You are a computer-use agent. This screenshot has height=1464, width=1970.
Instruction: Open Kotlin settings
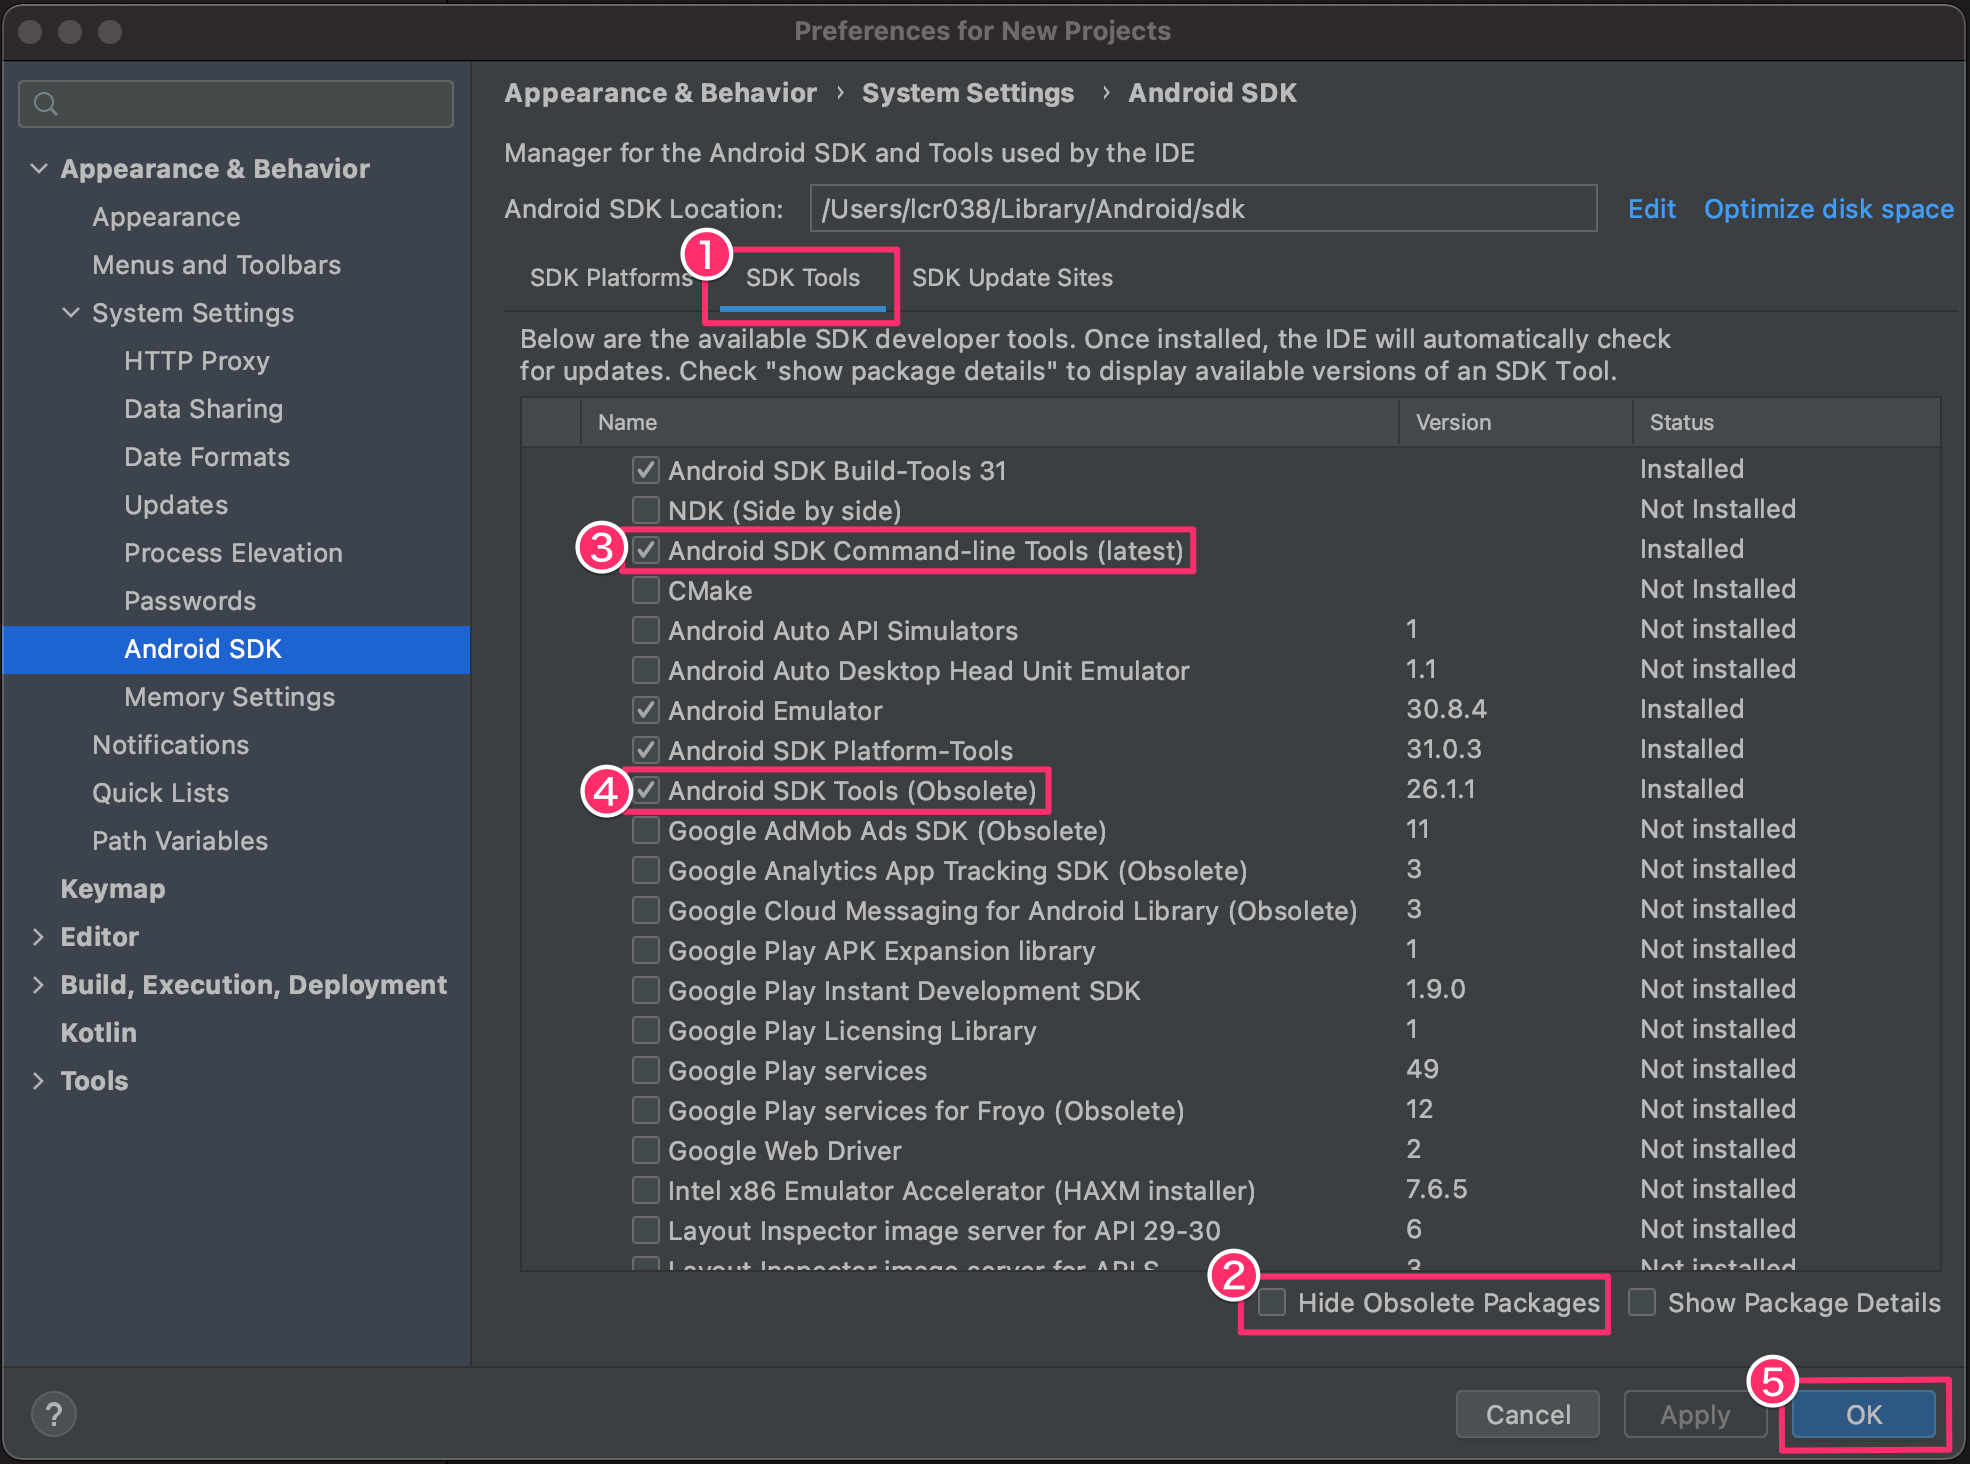pos(98,1033)
